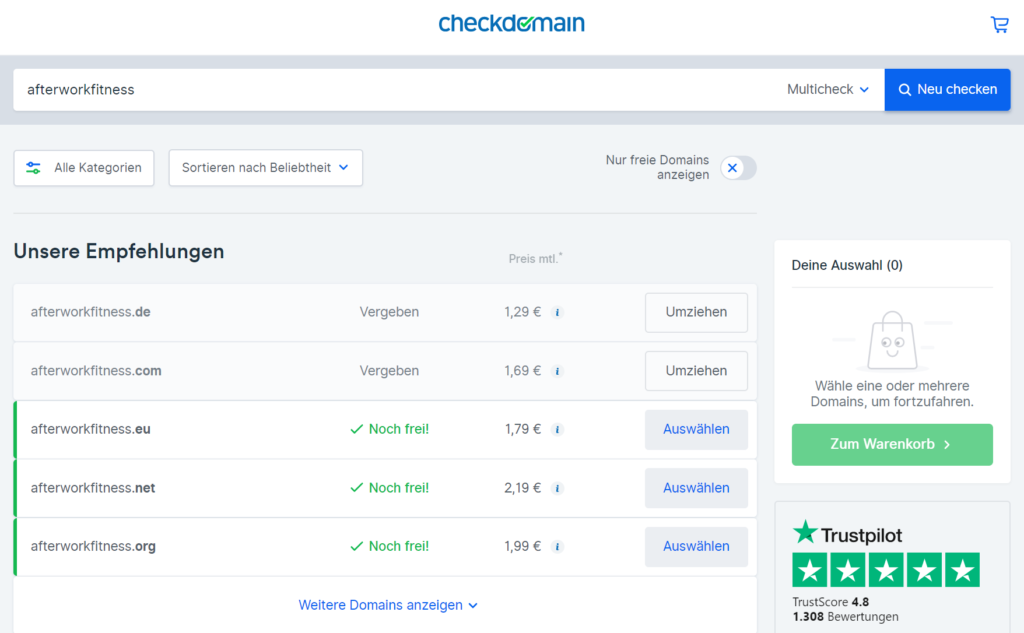Click the 1,79 € price

(522, 429)
